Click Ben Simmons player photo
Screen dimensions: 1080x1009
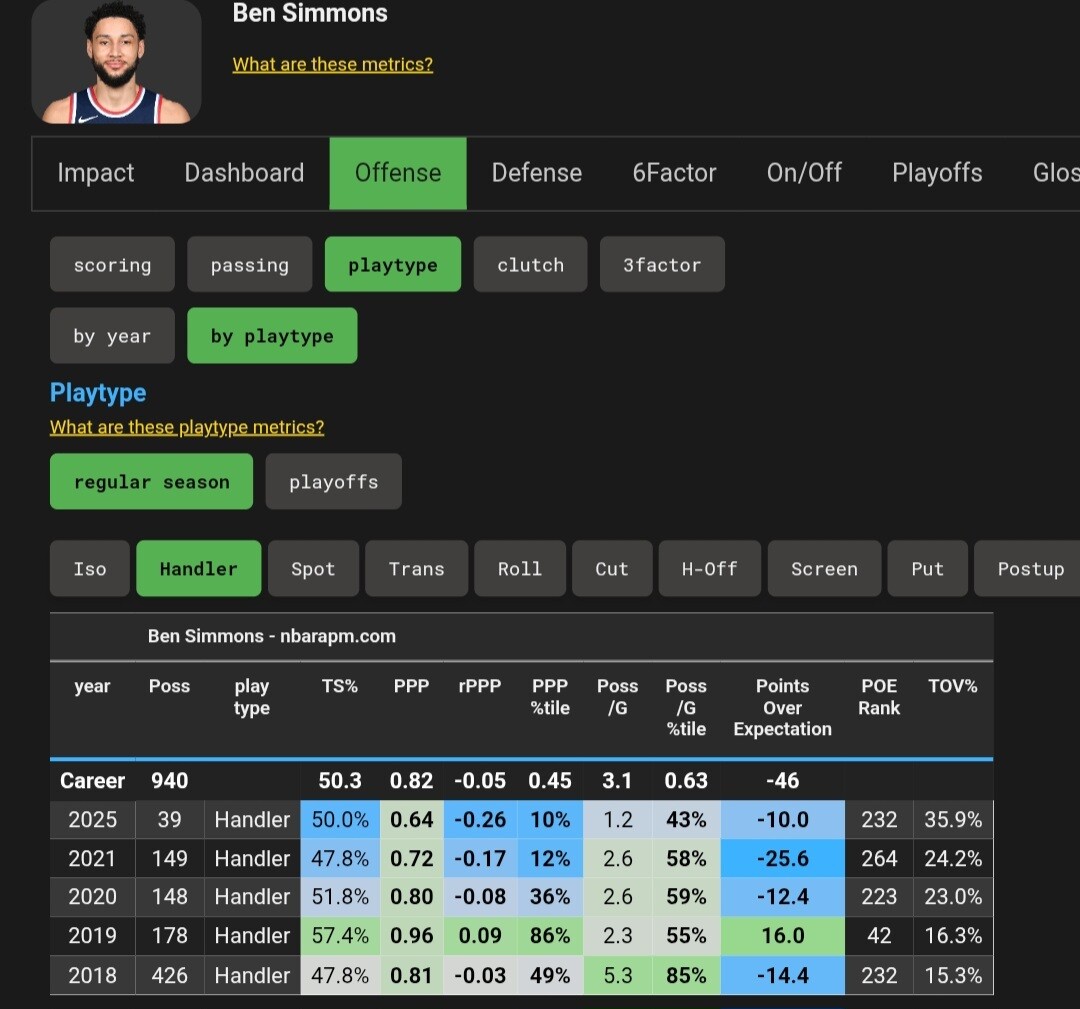[x=116, y=62]
